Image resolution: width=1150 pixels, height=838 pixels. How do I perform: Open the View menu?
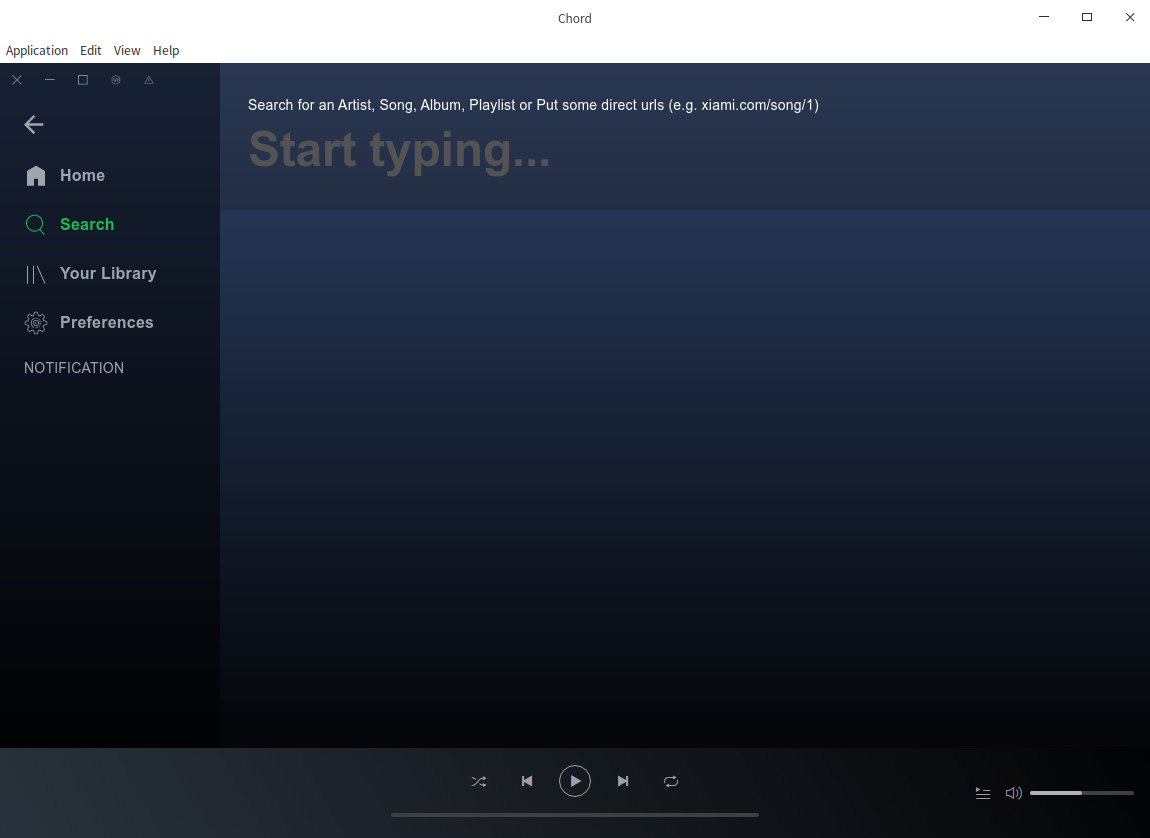click(127, 51)
